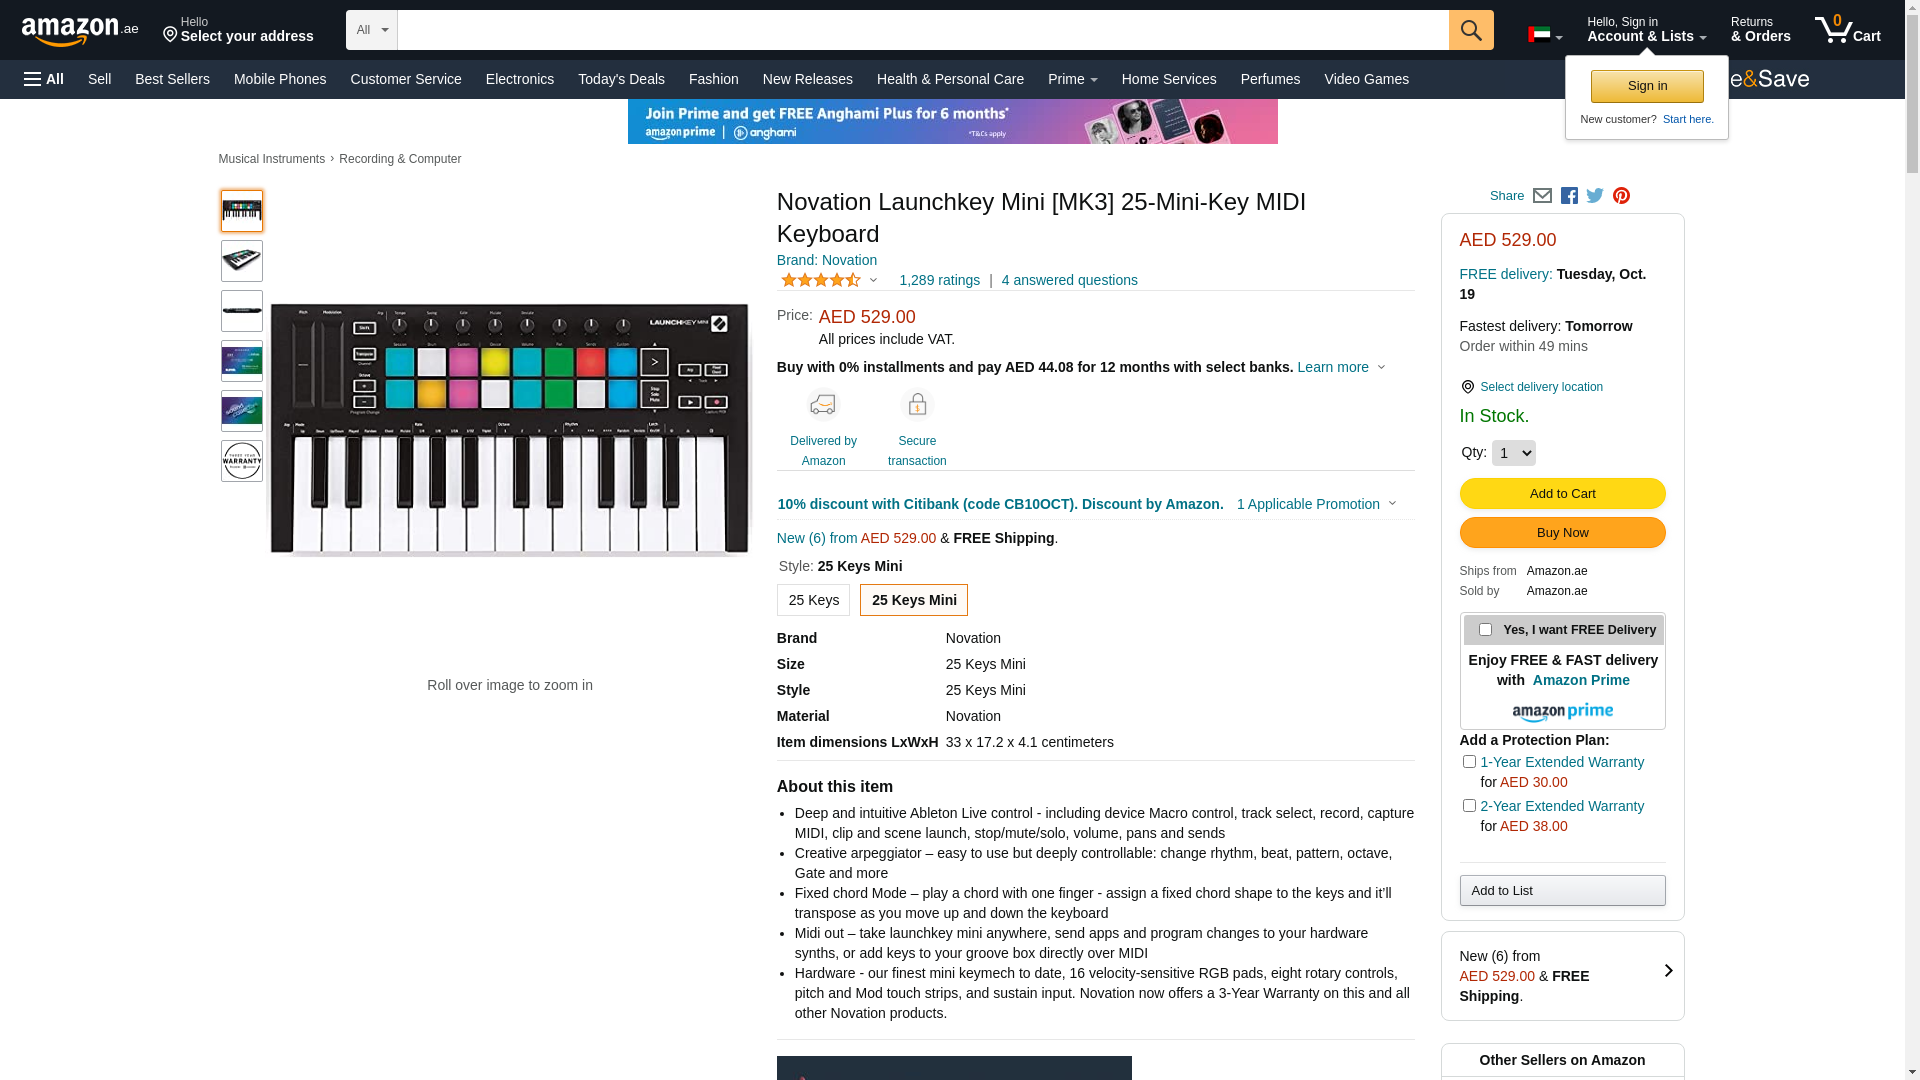The width and height of the screenshot is (1920, 1080).
Task: Share the product on Facebook
Action: 1569,196
